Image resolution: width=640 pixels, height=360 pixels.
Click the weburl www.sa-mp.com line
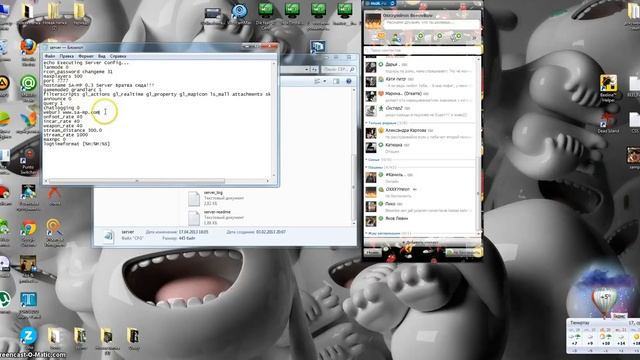(x=72, y=112)
